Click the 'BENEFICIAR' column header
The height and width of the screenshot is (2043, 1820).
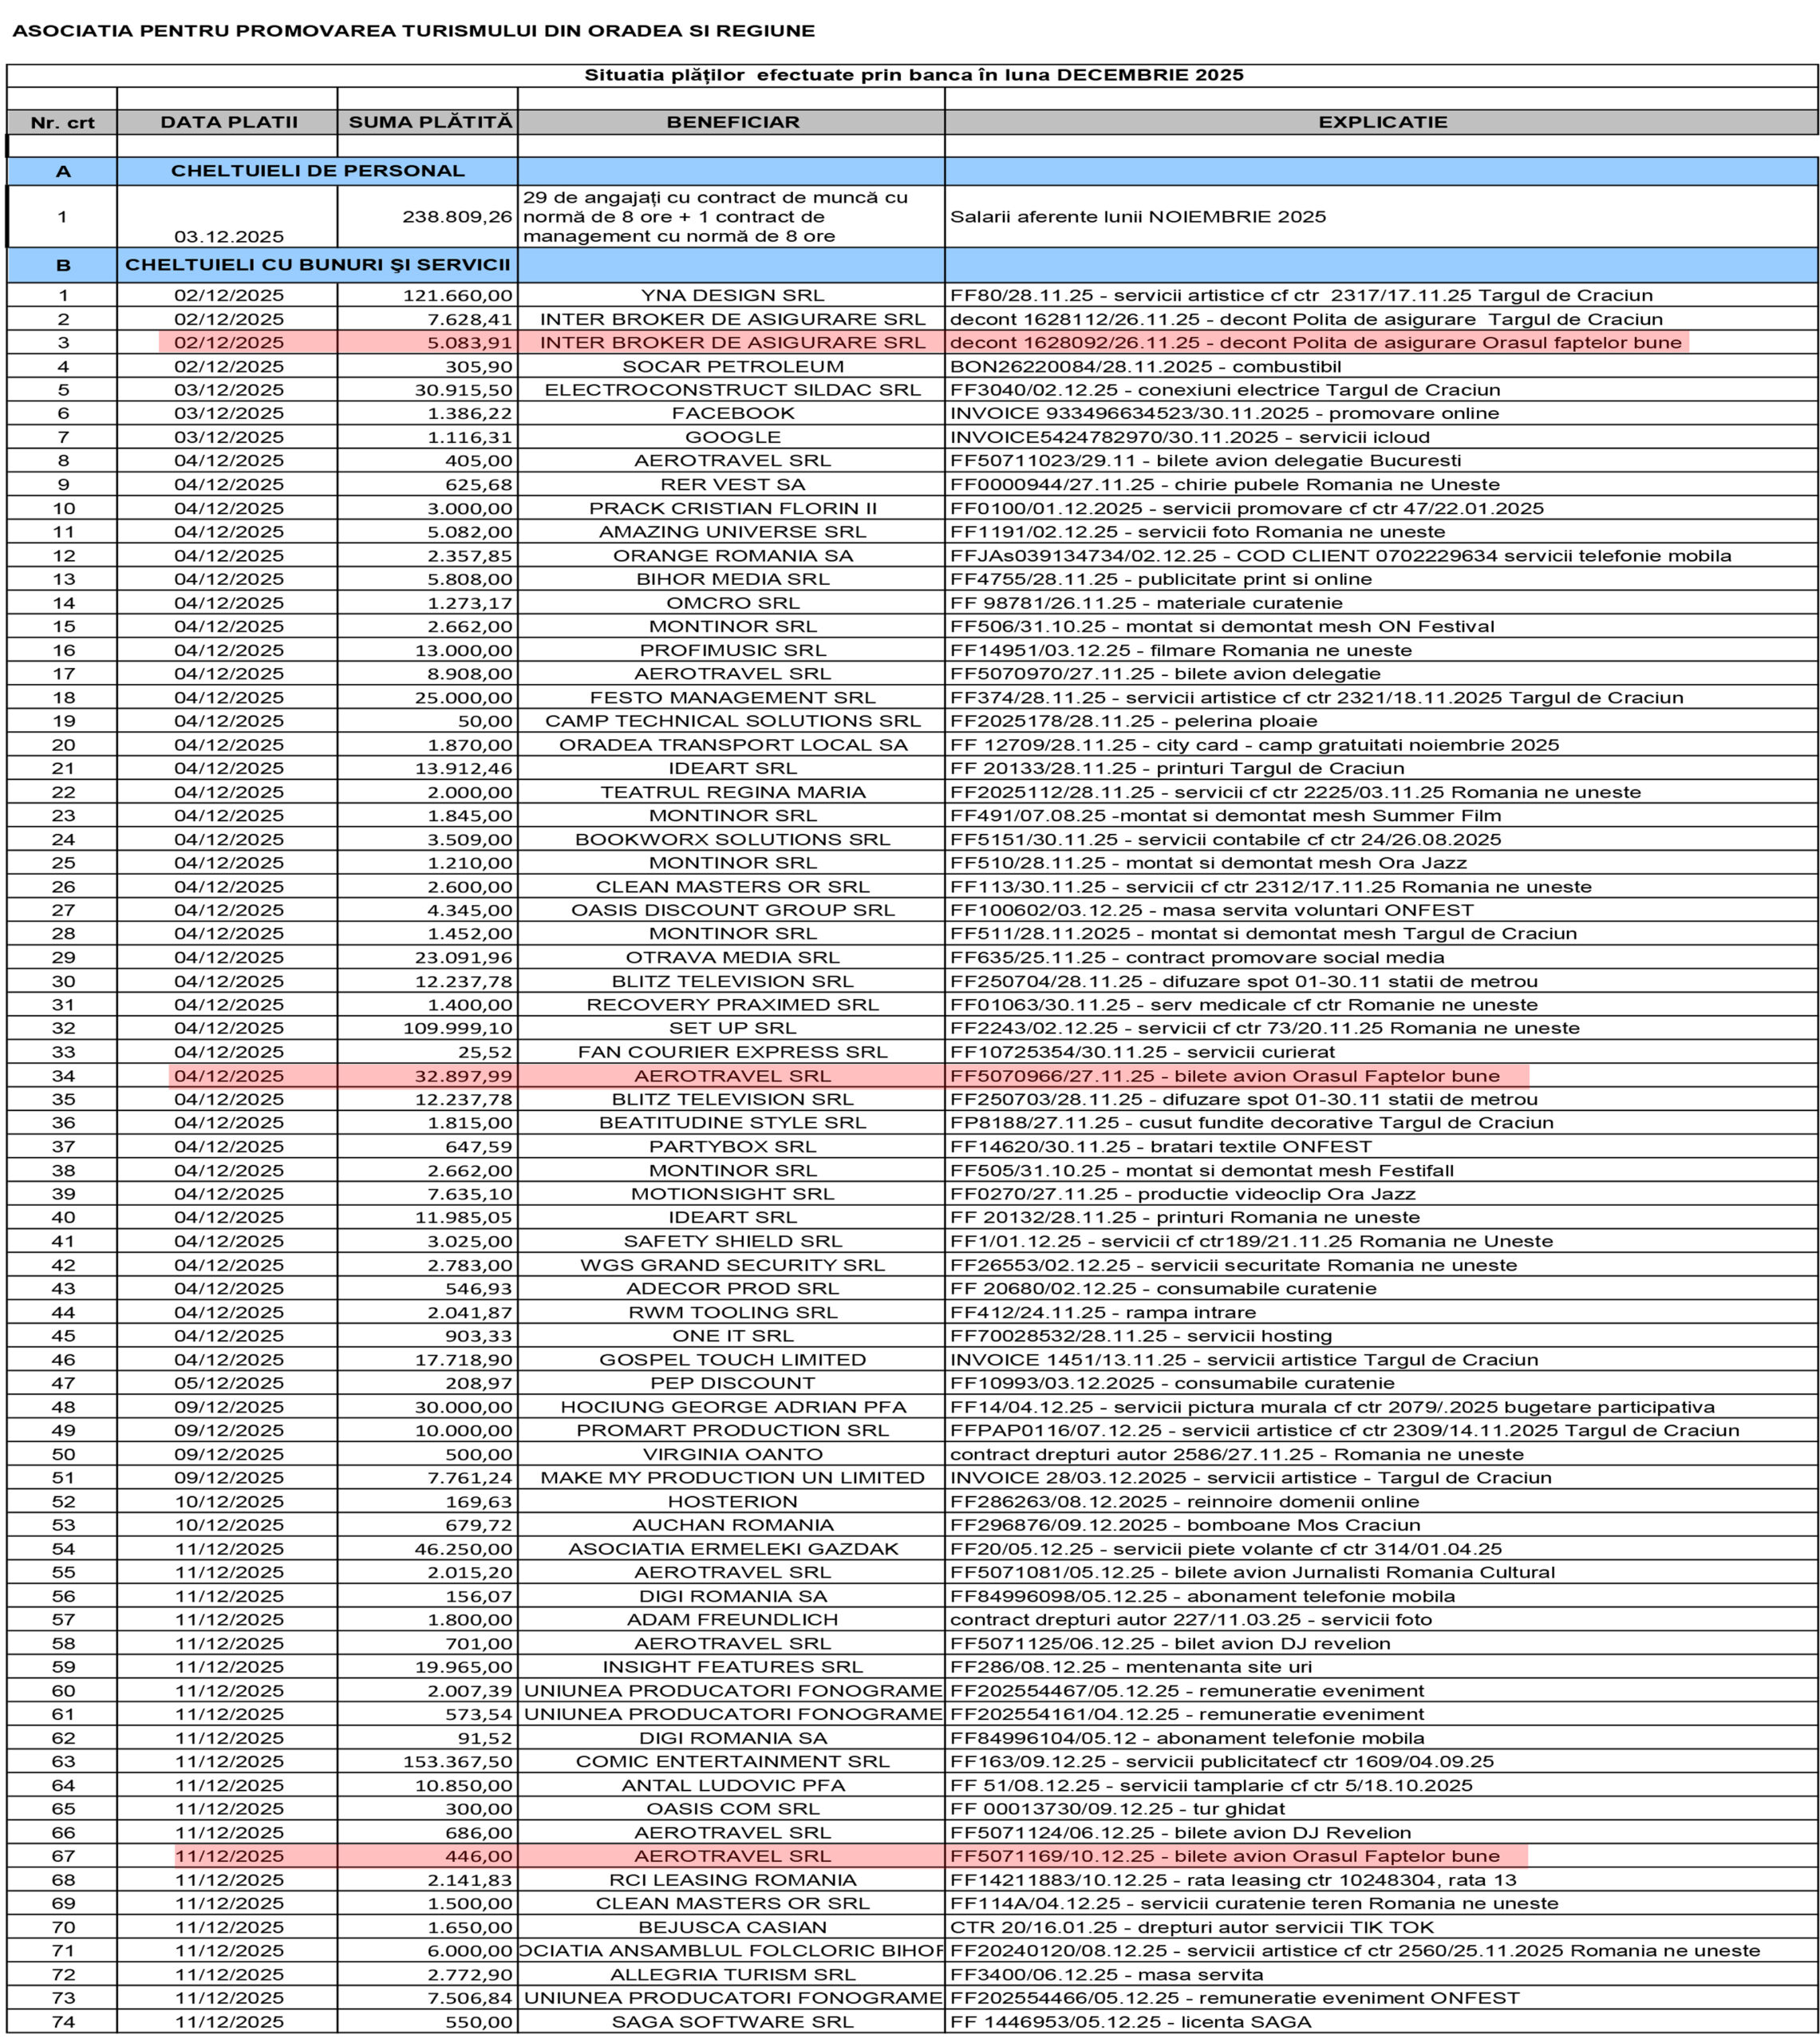pos(732,122)
